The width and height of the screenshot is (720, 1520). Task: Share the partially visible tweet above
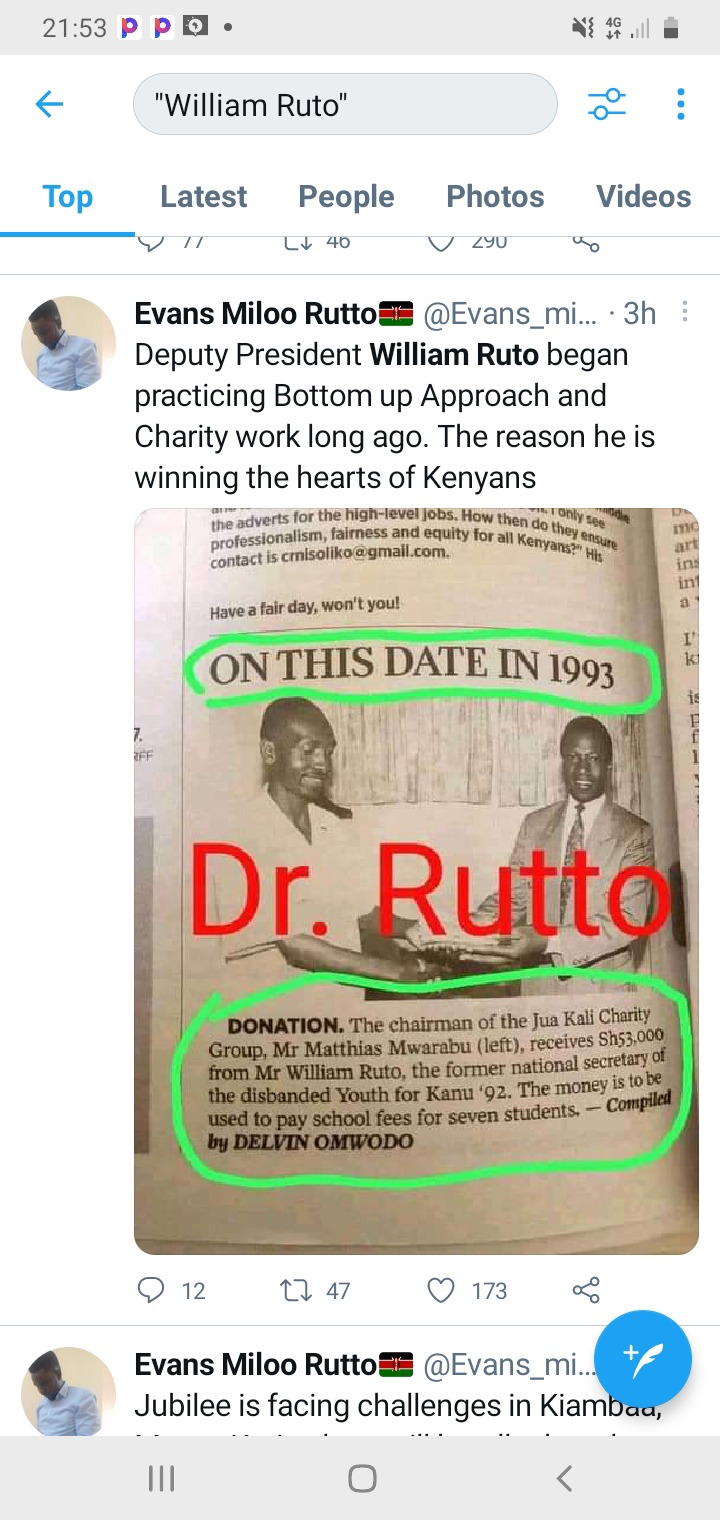pyautogui.click(x=586, y=243)
